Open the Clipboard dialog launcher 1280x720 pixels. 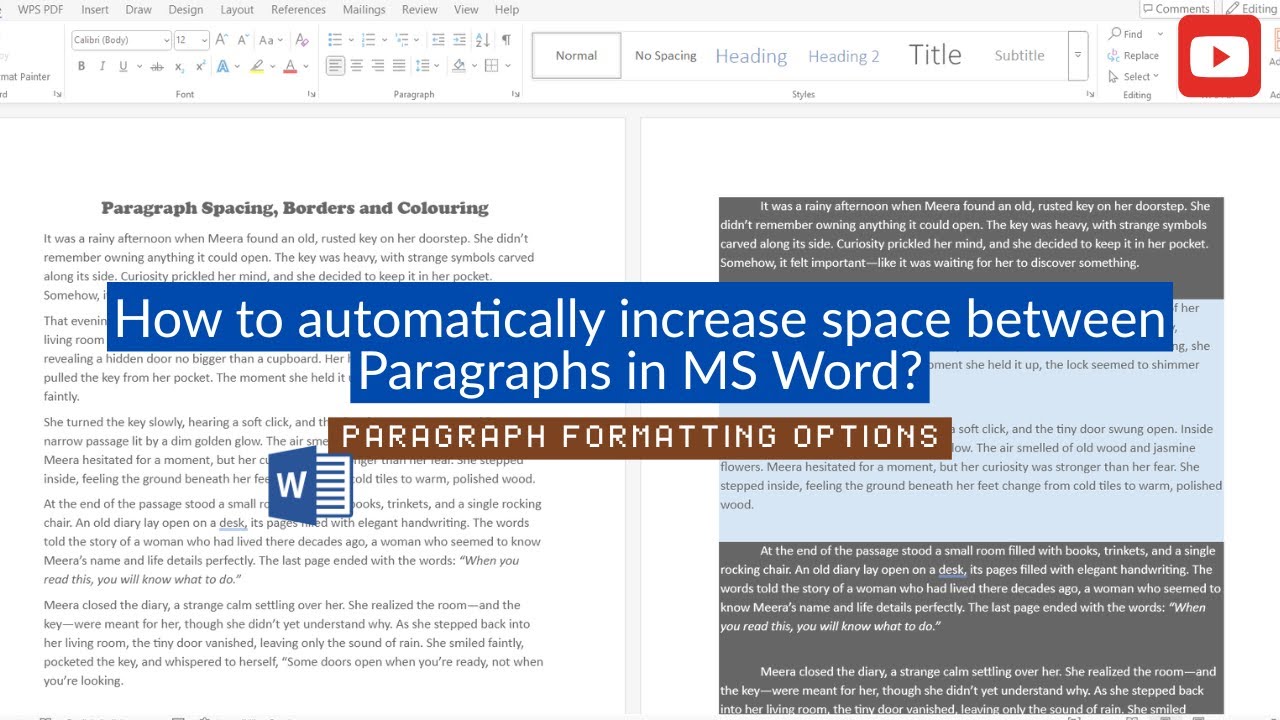pos(57,94)
